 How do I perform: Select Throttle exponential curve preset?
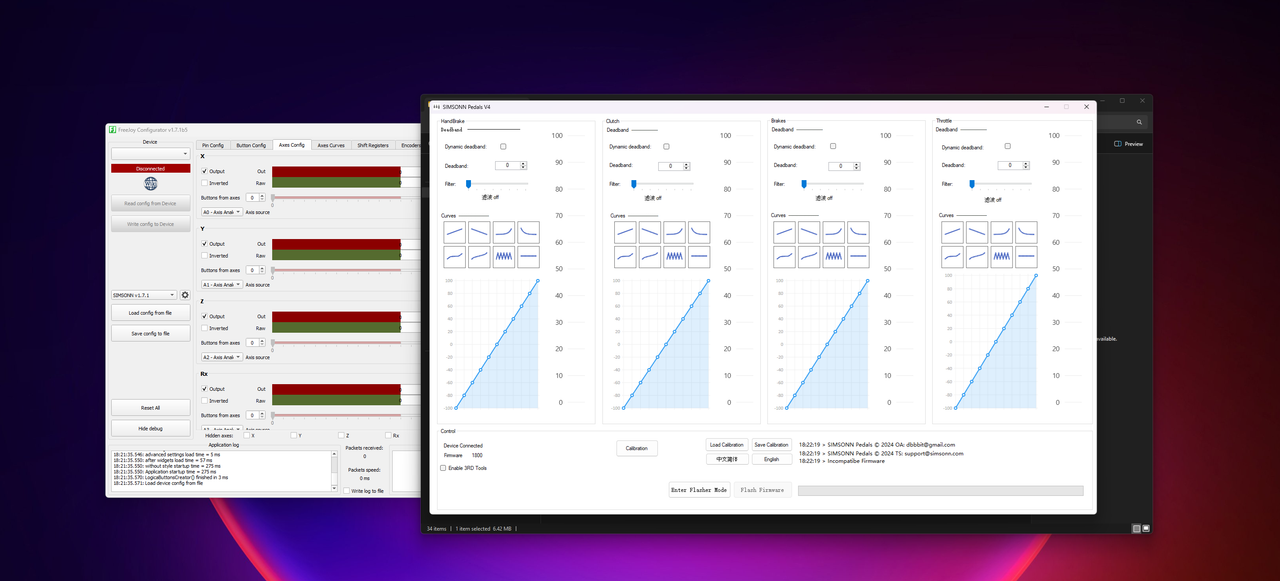(1002, 232)
